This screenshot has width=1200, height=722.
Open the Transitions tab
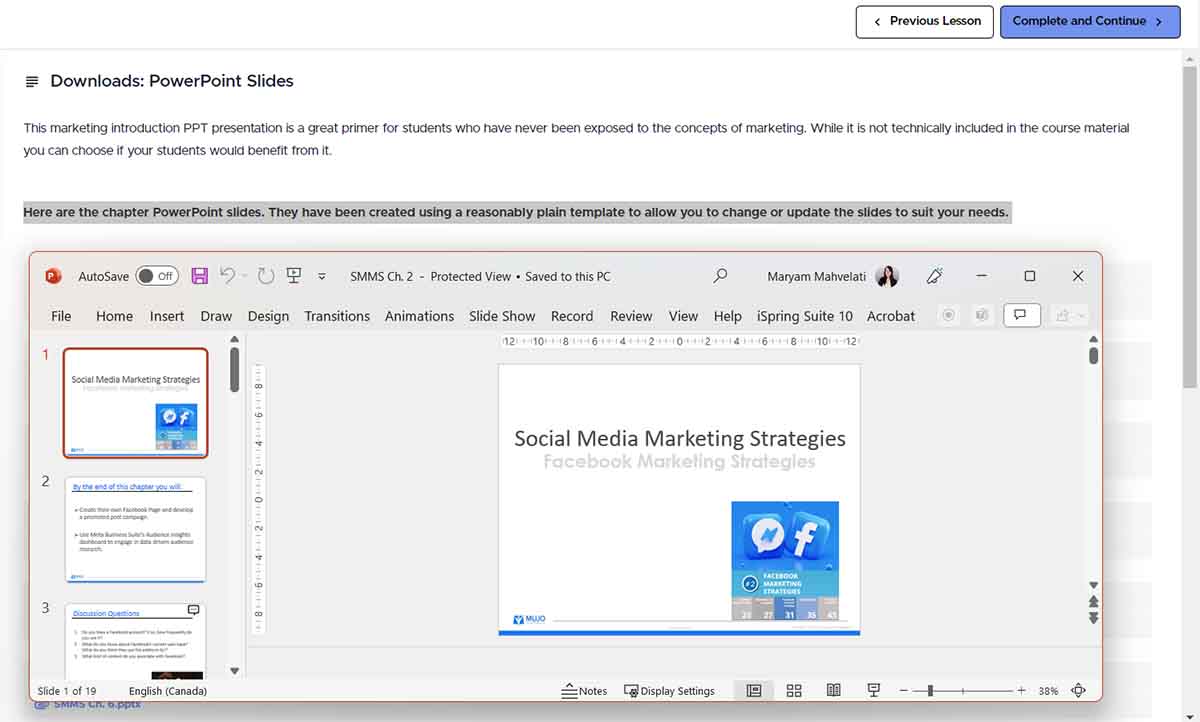(x=337, y=316)
